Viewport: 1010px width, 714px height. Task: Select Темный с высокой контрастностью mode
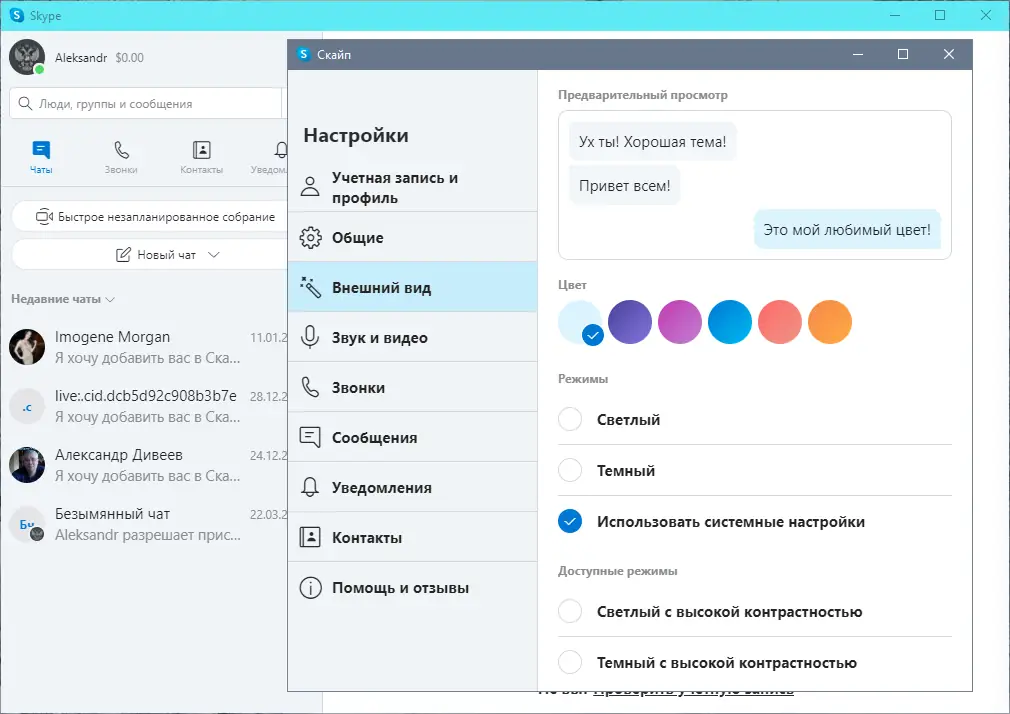click(x=569, y=662)
